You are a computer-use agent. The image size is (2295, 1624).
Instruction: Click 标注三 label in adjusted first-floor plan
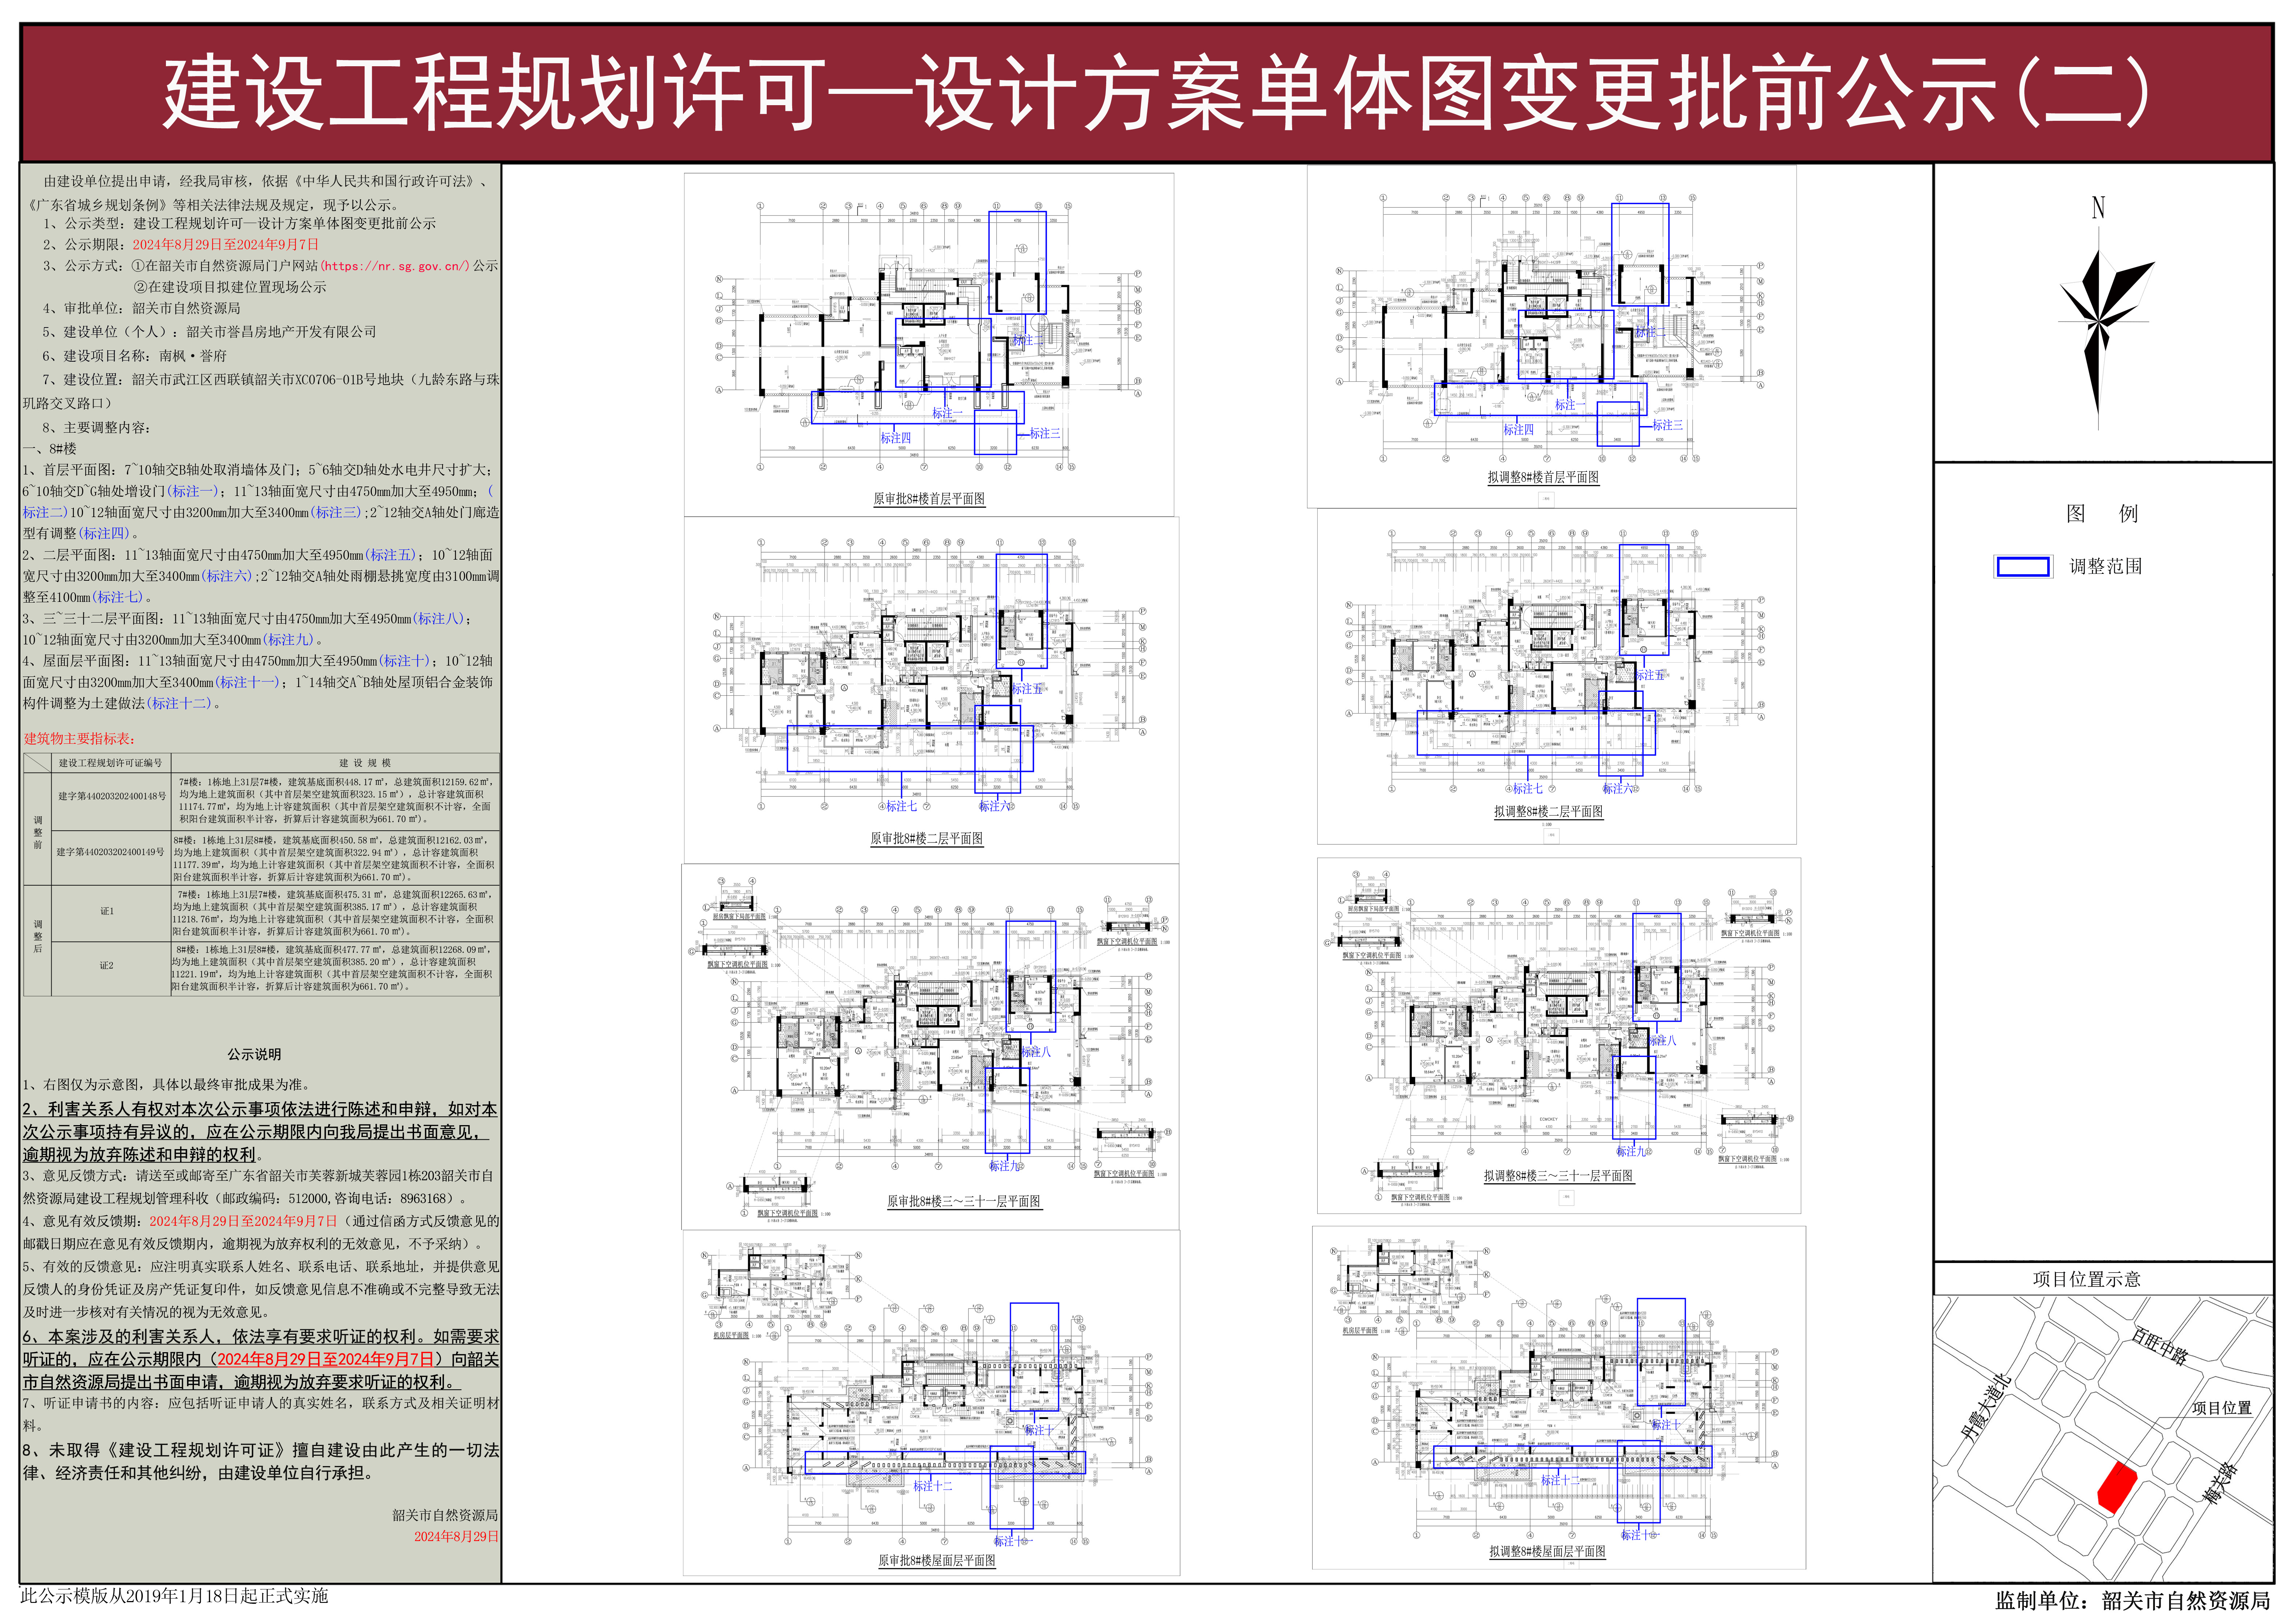[x=1668, y=425]
